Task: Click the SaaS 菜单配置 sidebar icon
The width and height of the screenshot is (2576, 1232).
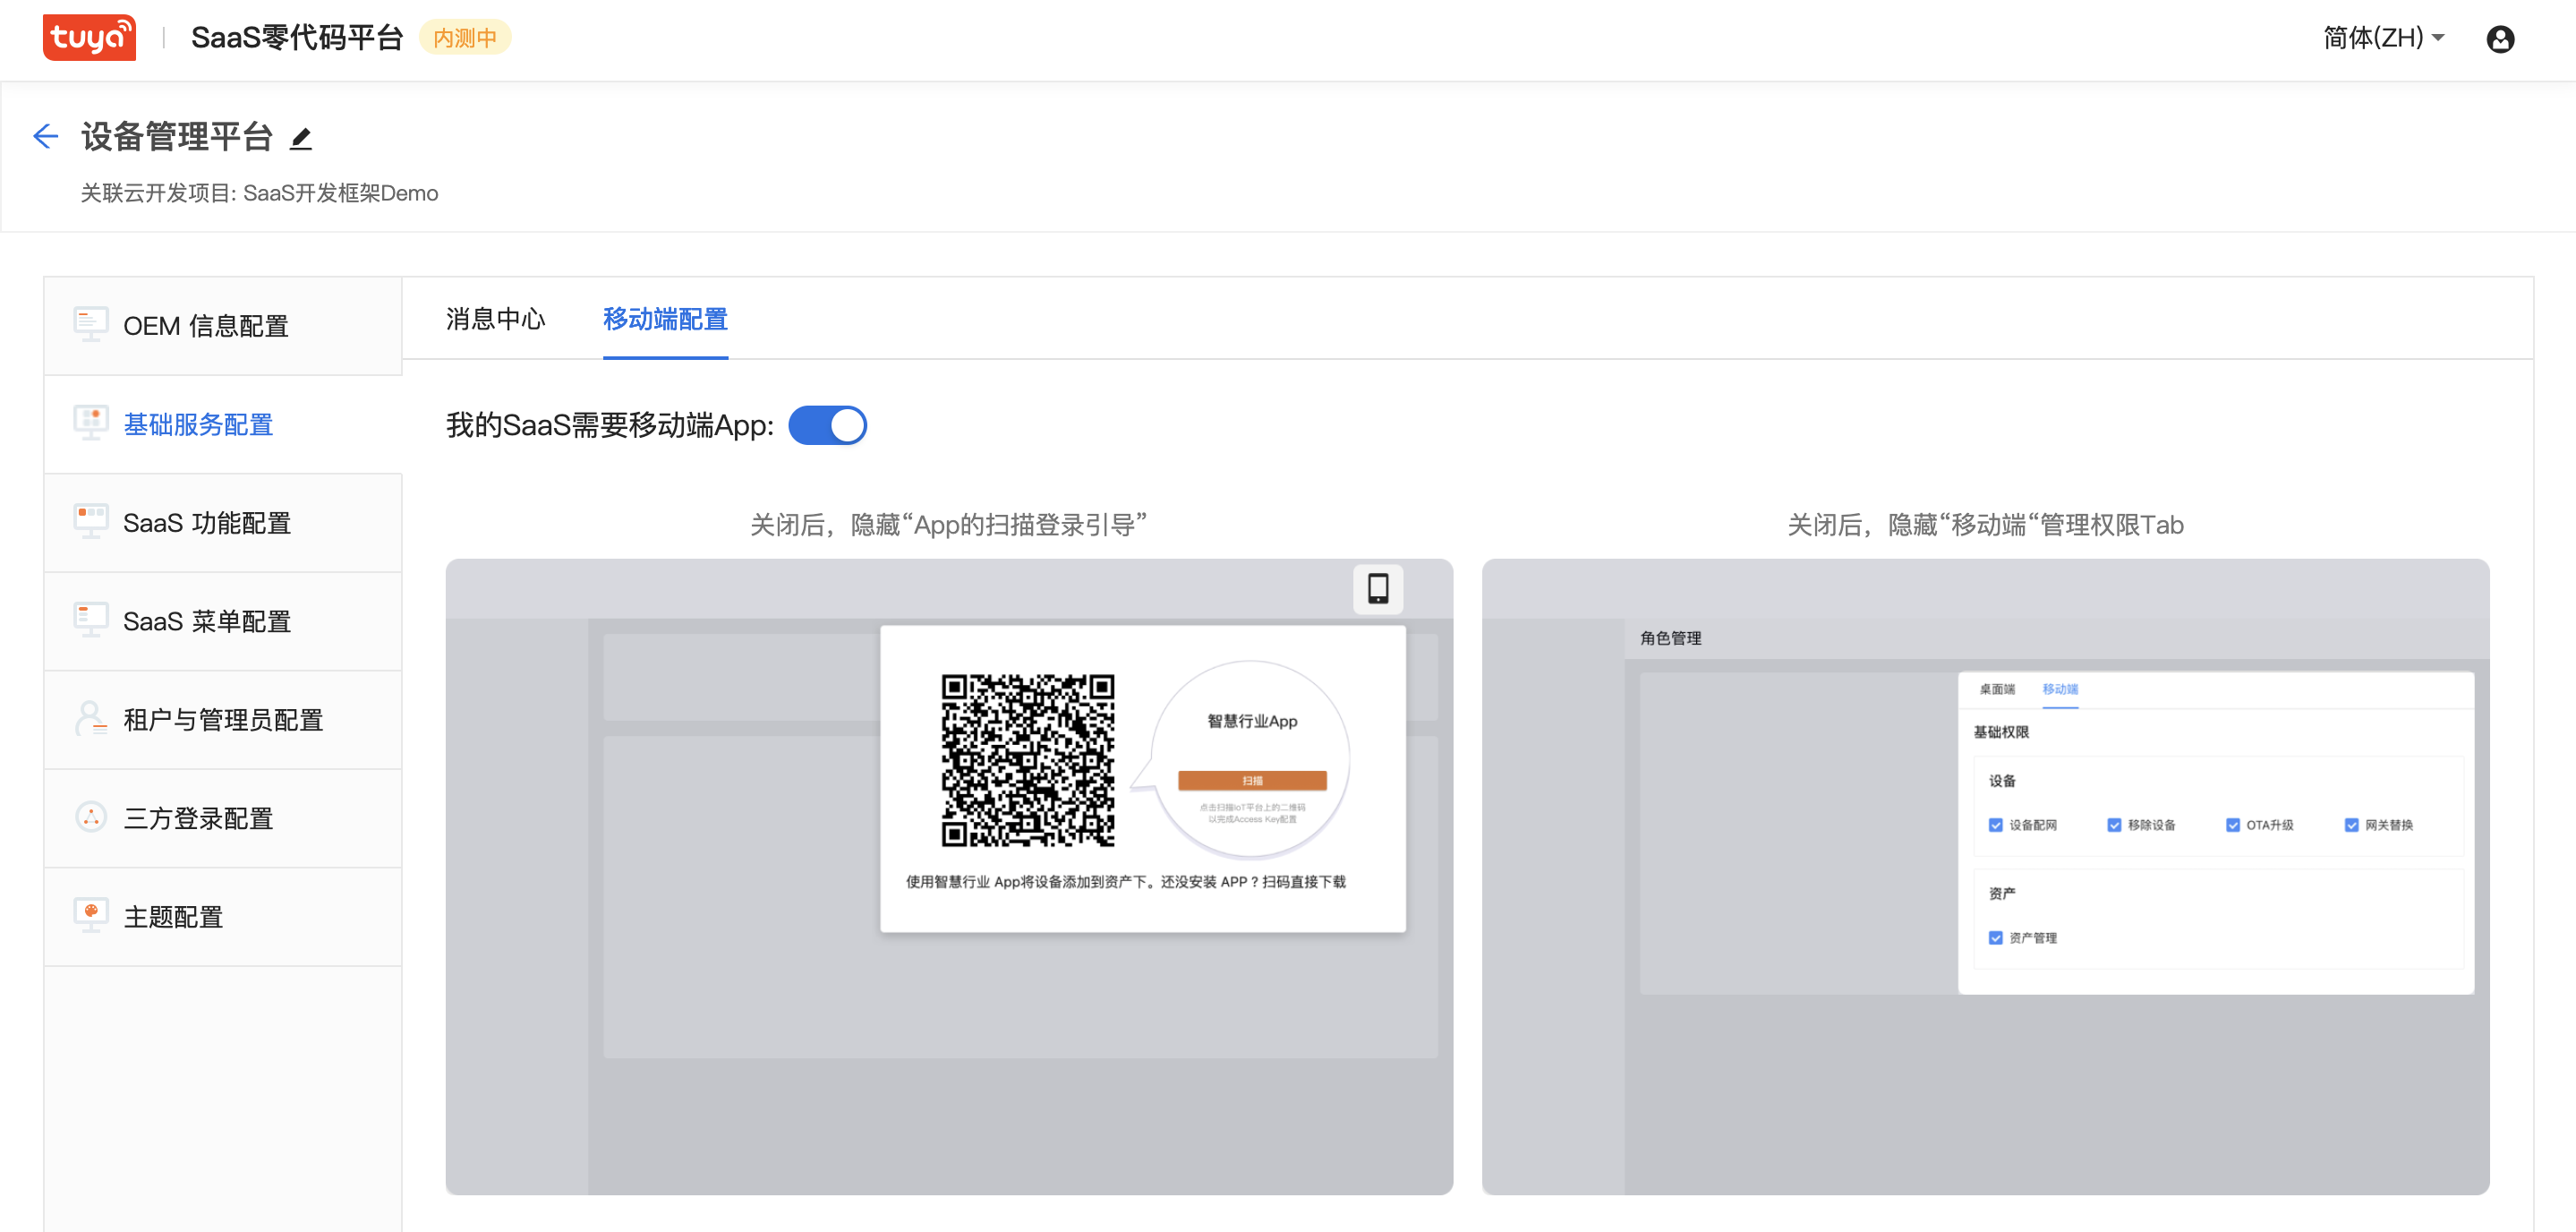Action: point(91,620)
